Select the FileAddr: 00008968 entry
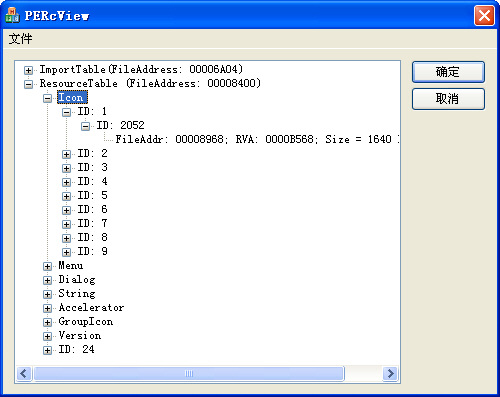The image size is (500, 397). [x=257, y=139]
